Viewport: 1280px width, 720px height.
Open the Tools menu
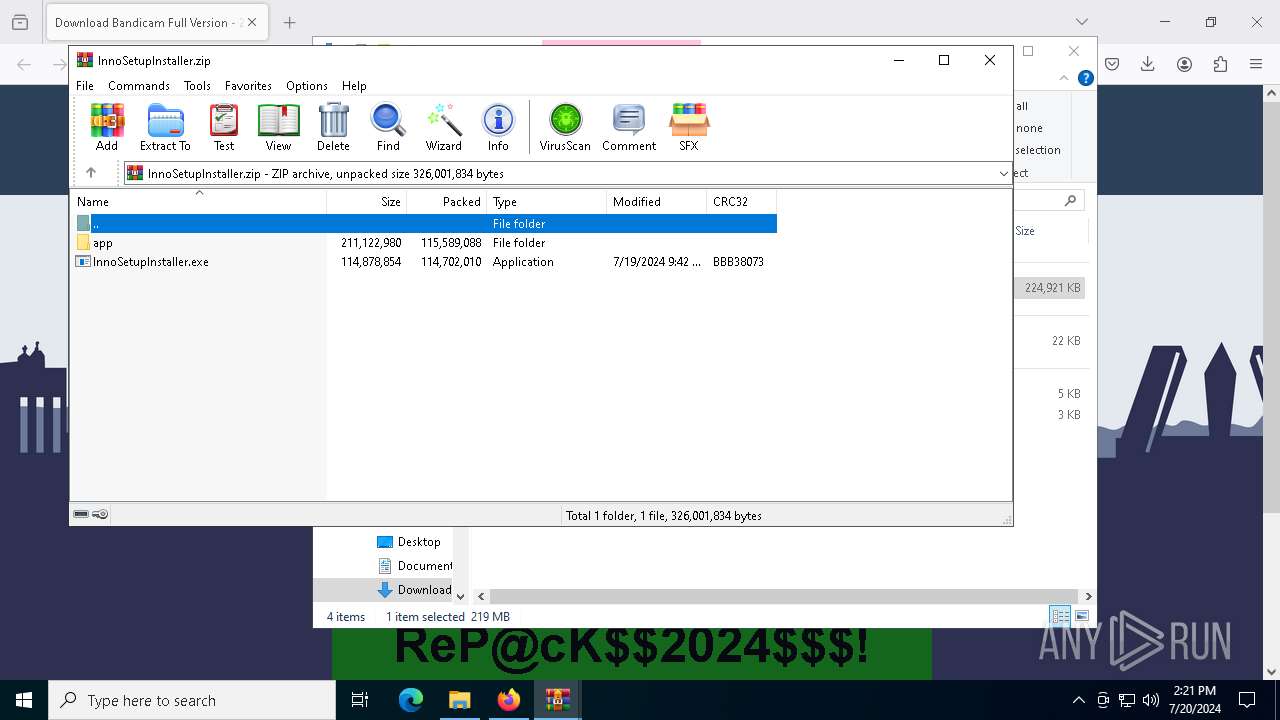click(x=197, y=86)
